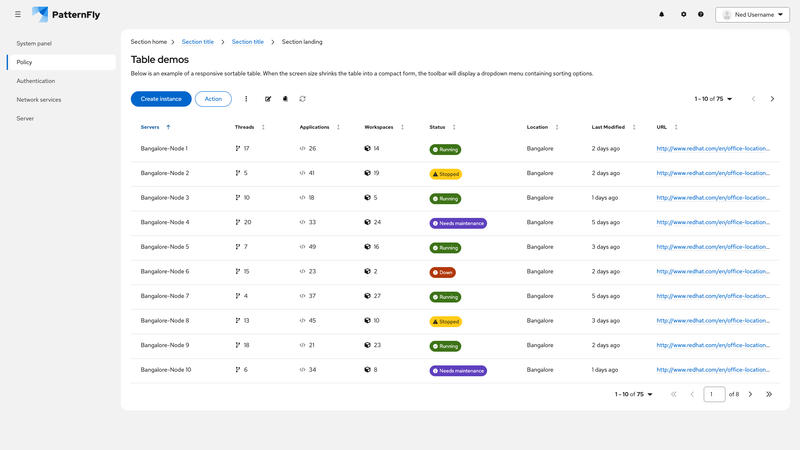Open the help question mark icon

pyautogui.click(x=701, y=14)
